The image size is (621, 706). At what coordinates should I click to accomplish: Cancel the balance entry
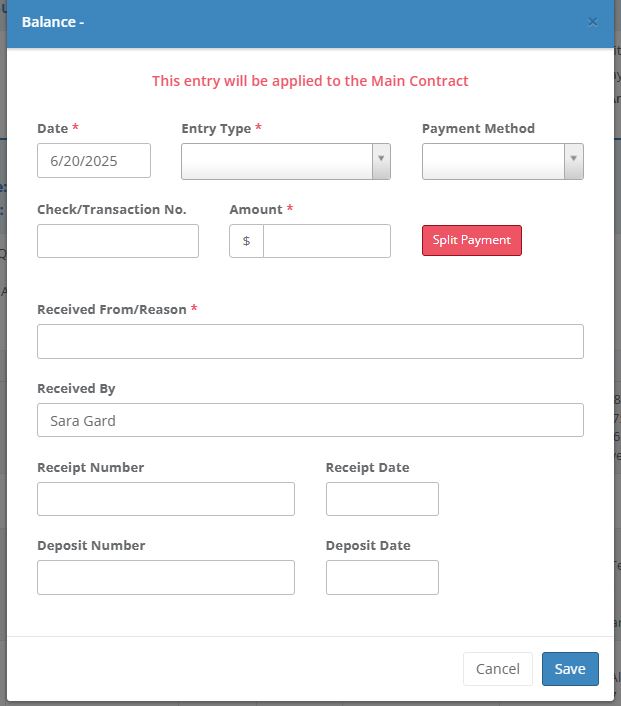coord(497,669)
